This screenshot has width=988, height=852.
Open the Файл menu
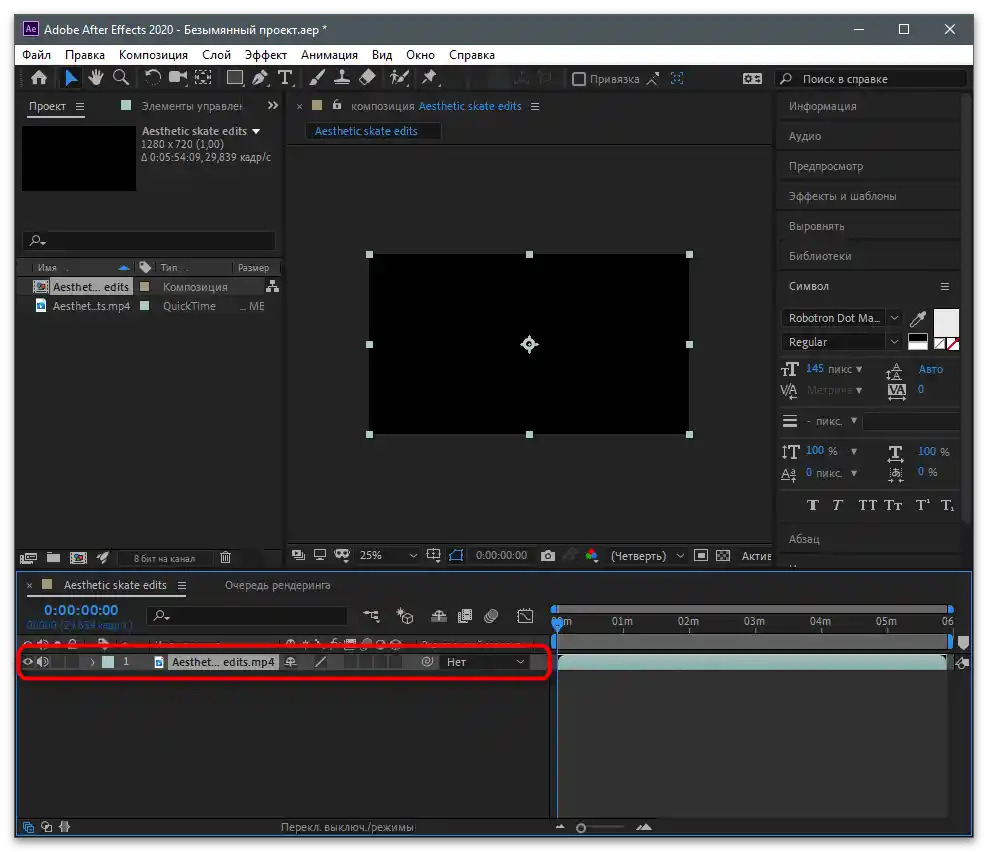tap(37, 55)
